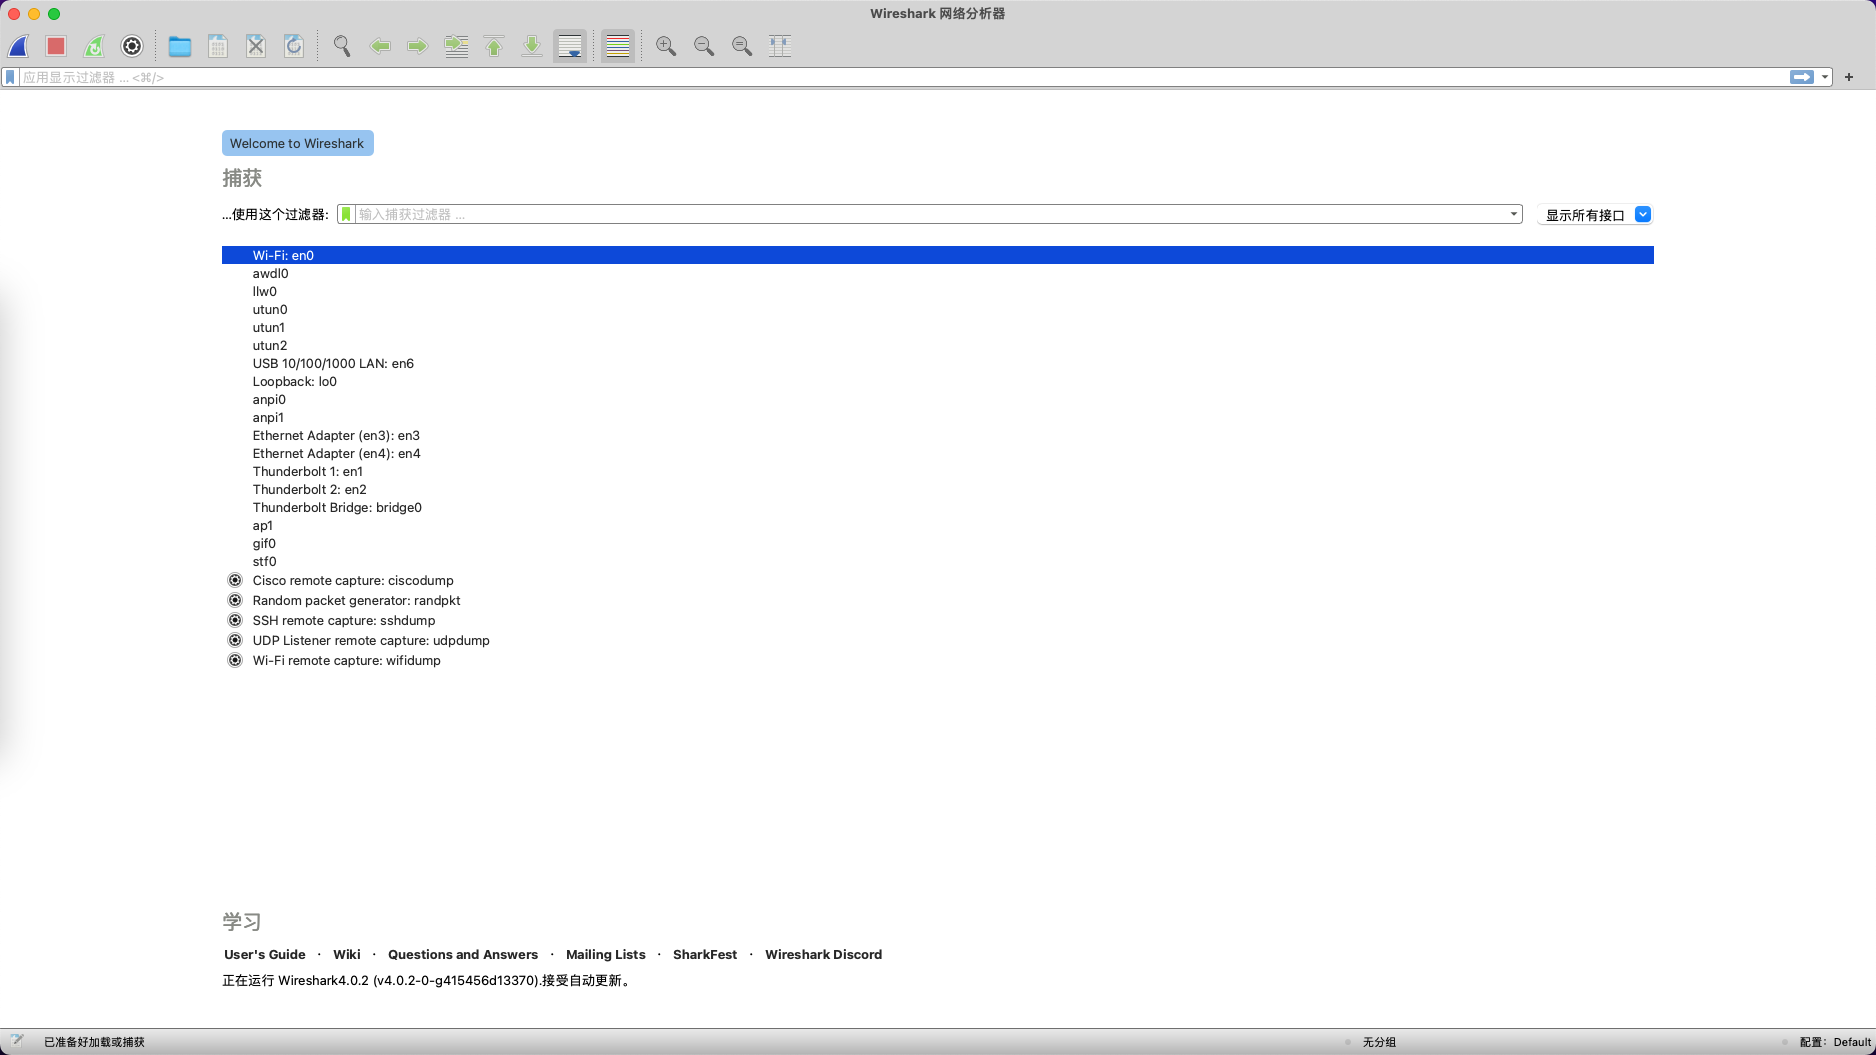Click the display filter input field
The width and height of the screenshot is (1876, 1055).
[903, 77]
